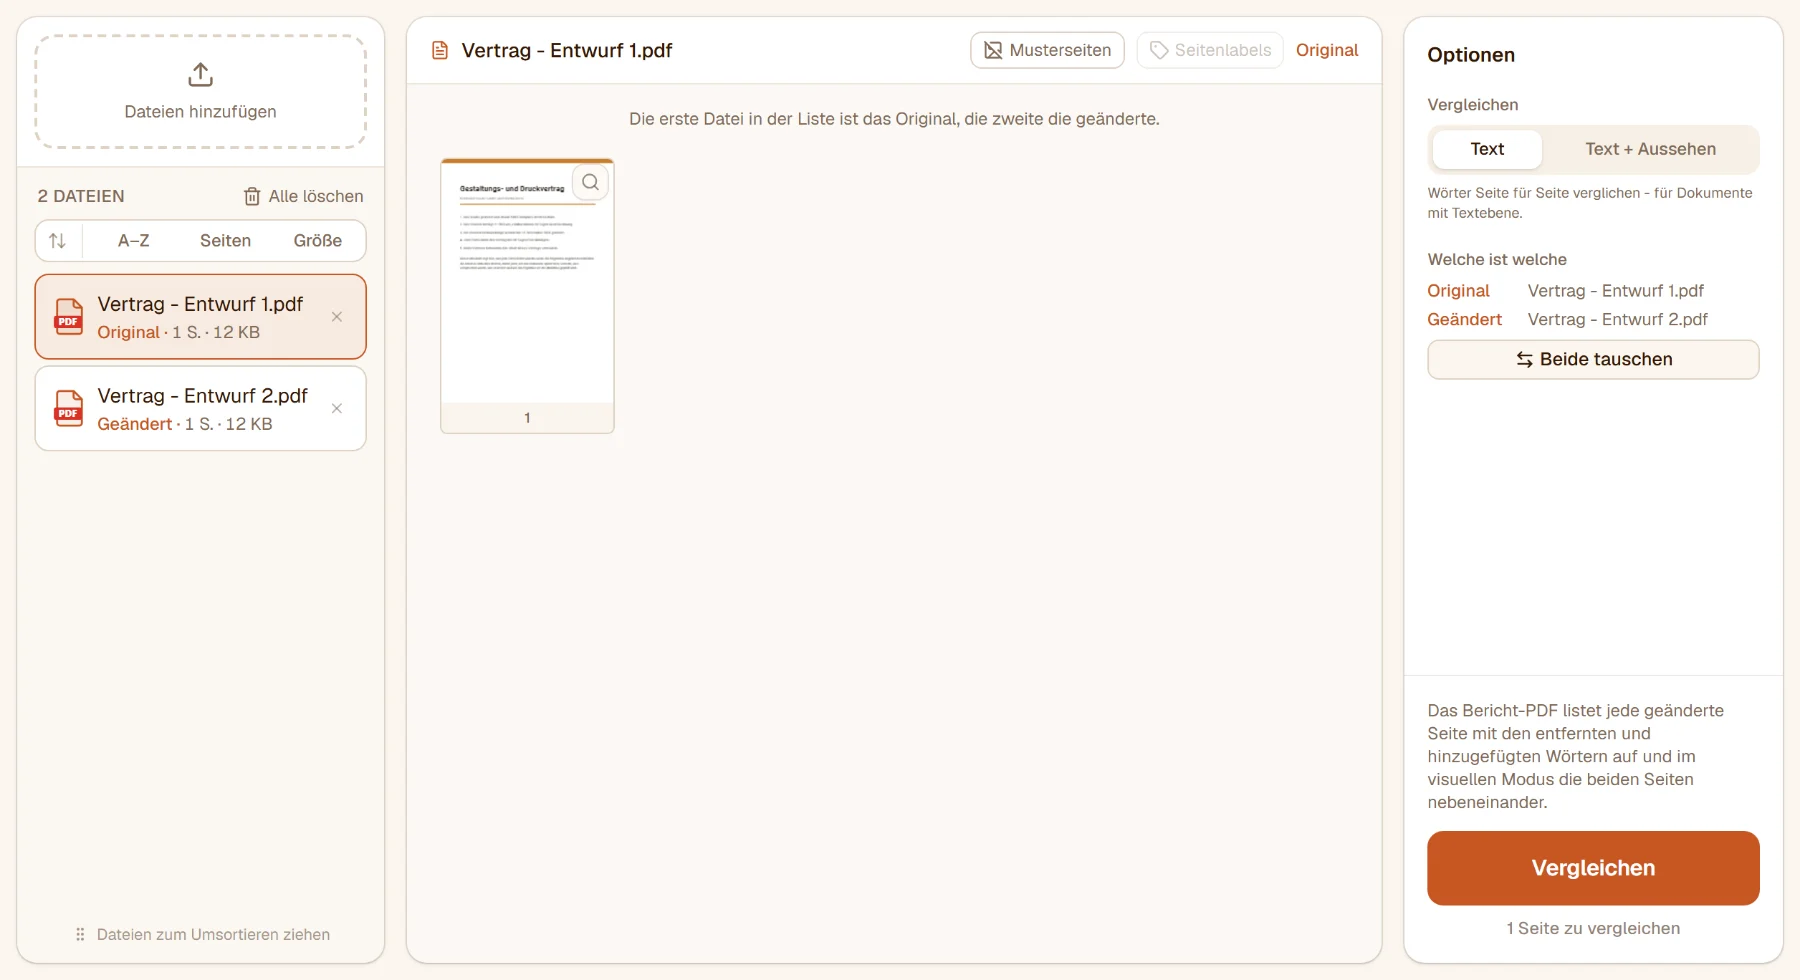1800x980 pixels.
Task: Click the Optionen heading
Action: coord(1471,55)
